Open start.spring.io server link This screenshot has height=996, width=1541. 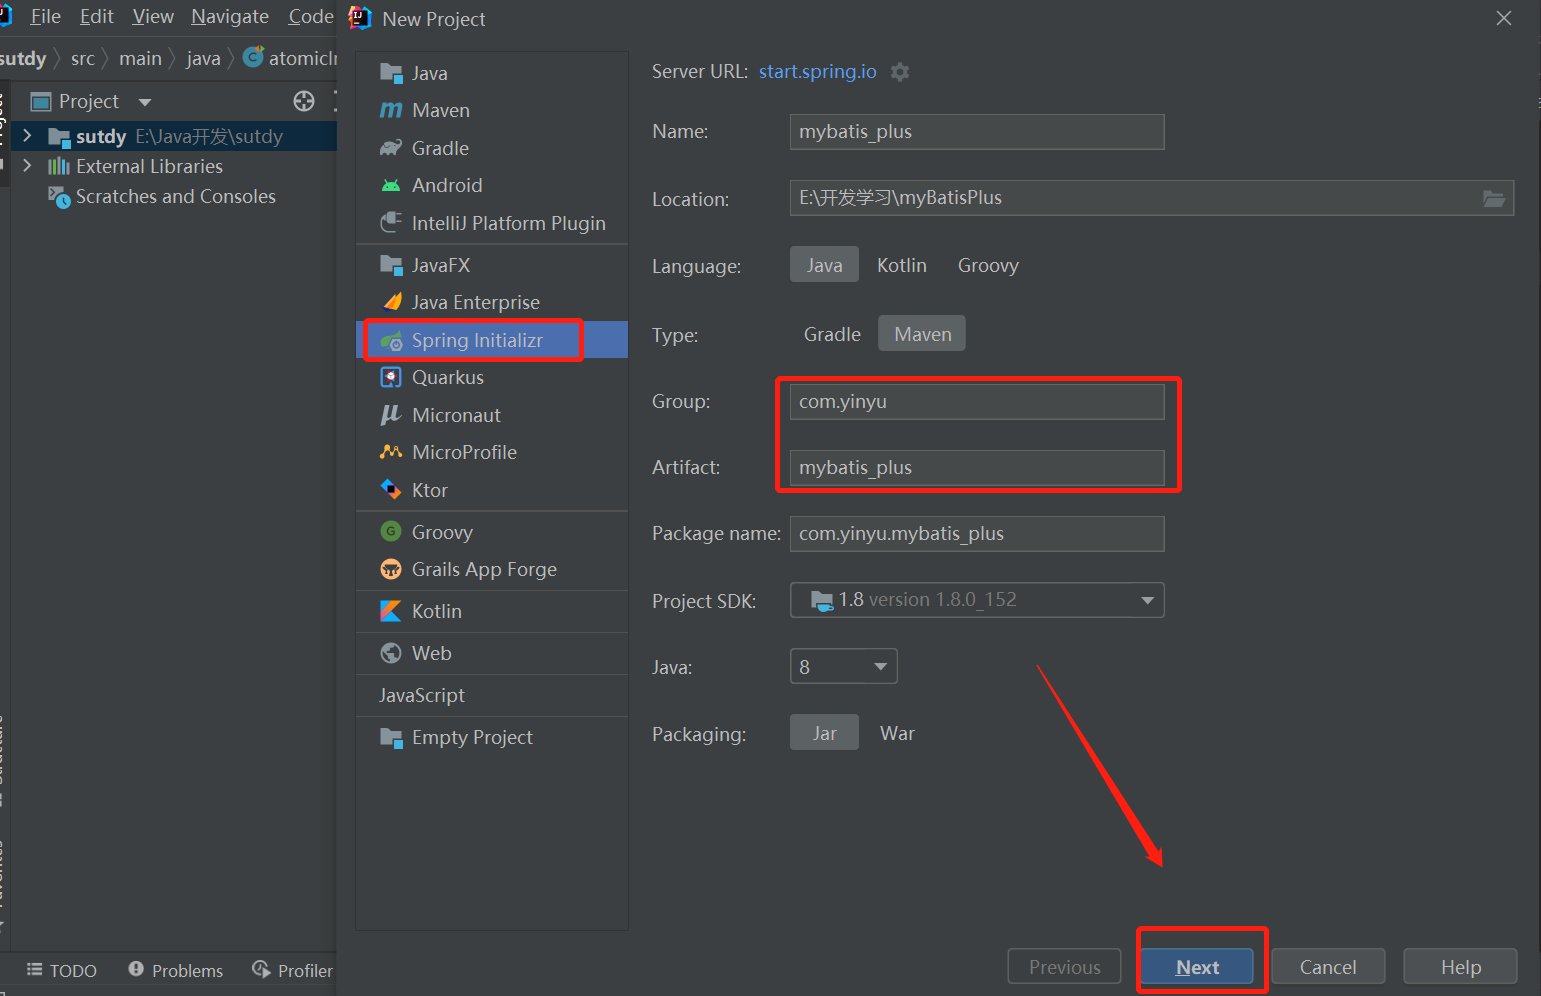point(817,72)
